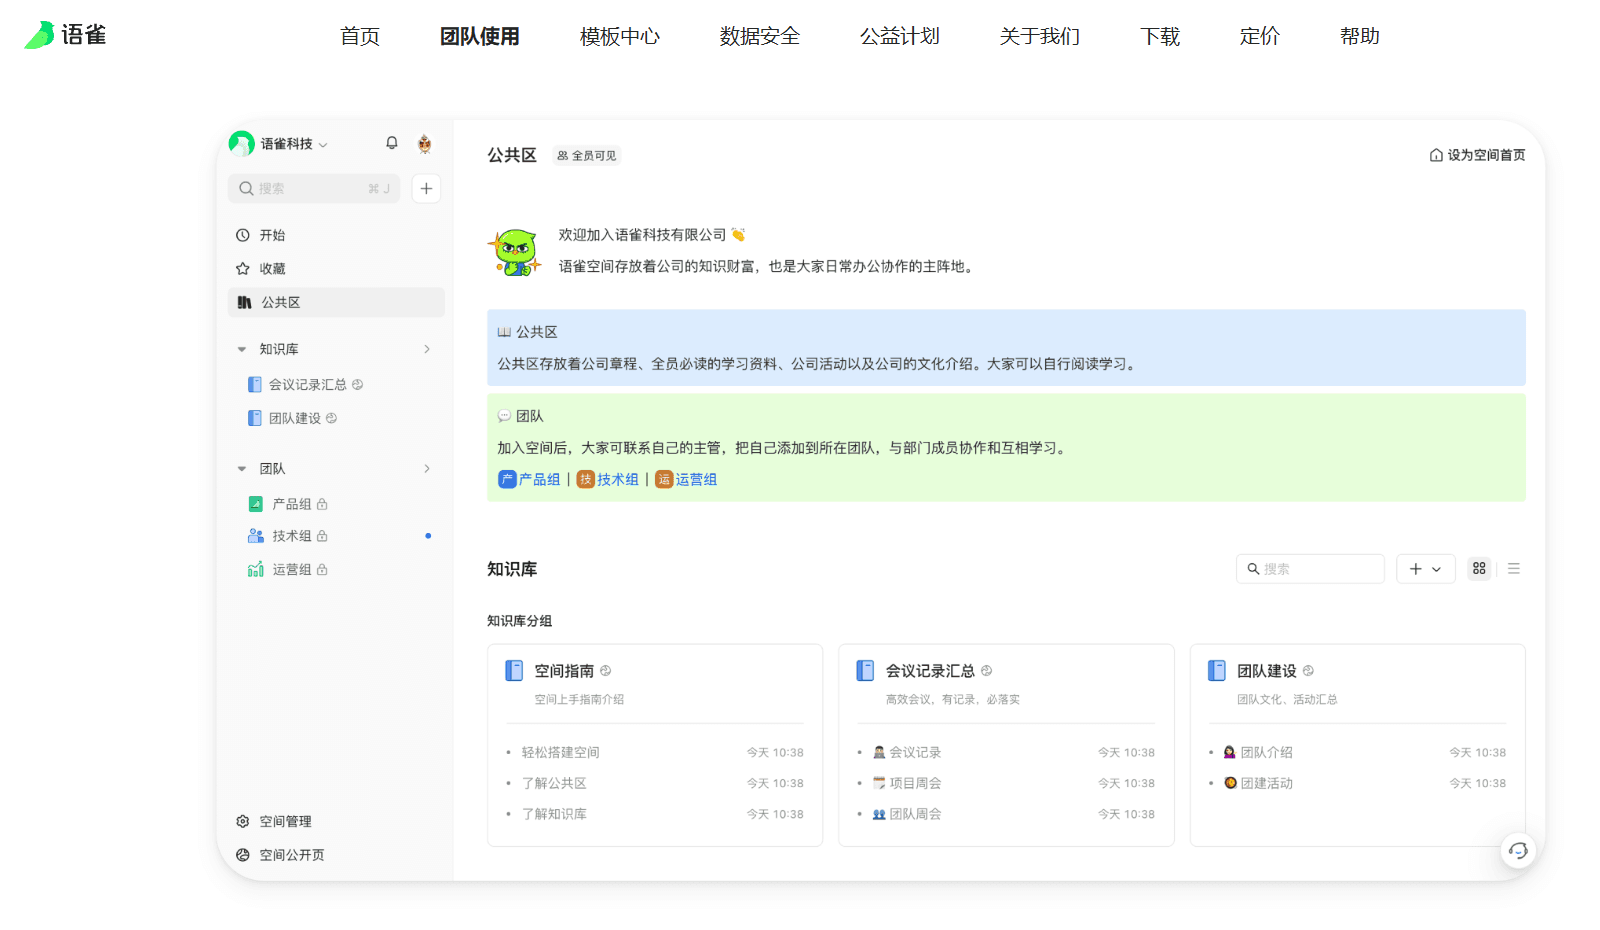The height and width of the screenshot is (930, 1600).
Task: Open 会议记录 document
Action: [x=907, y=752]
